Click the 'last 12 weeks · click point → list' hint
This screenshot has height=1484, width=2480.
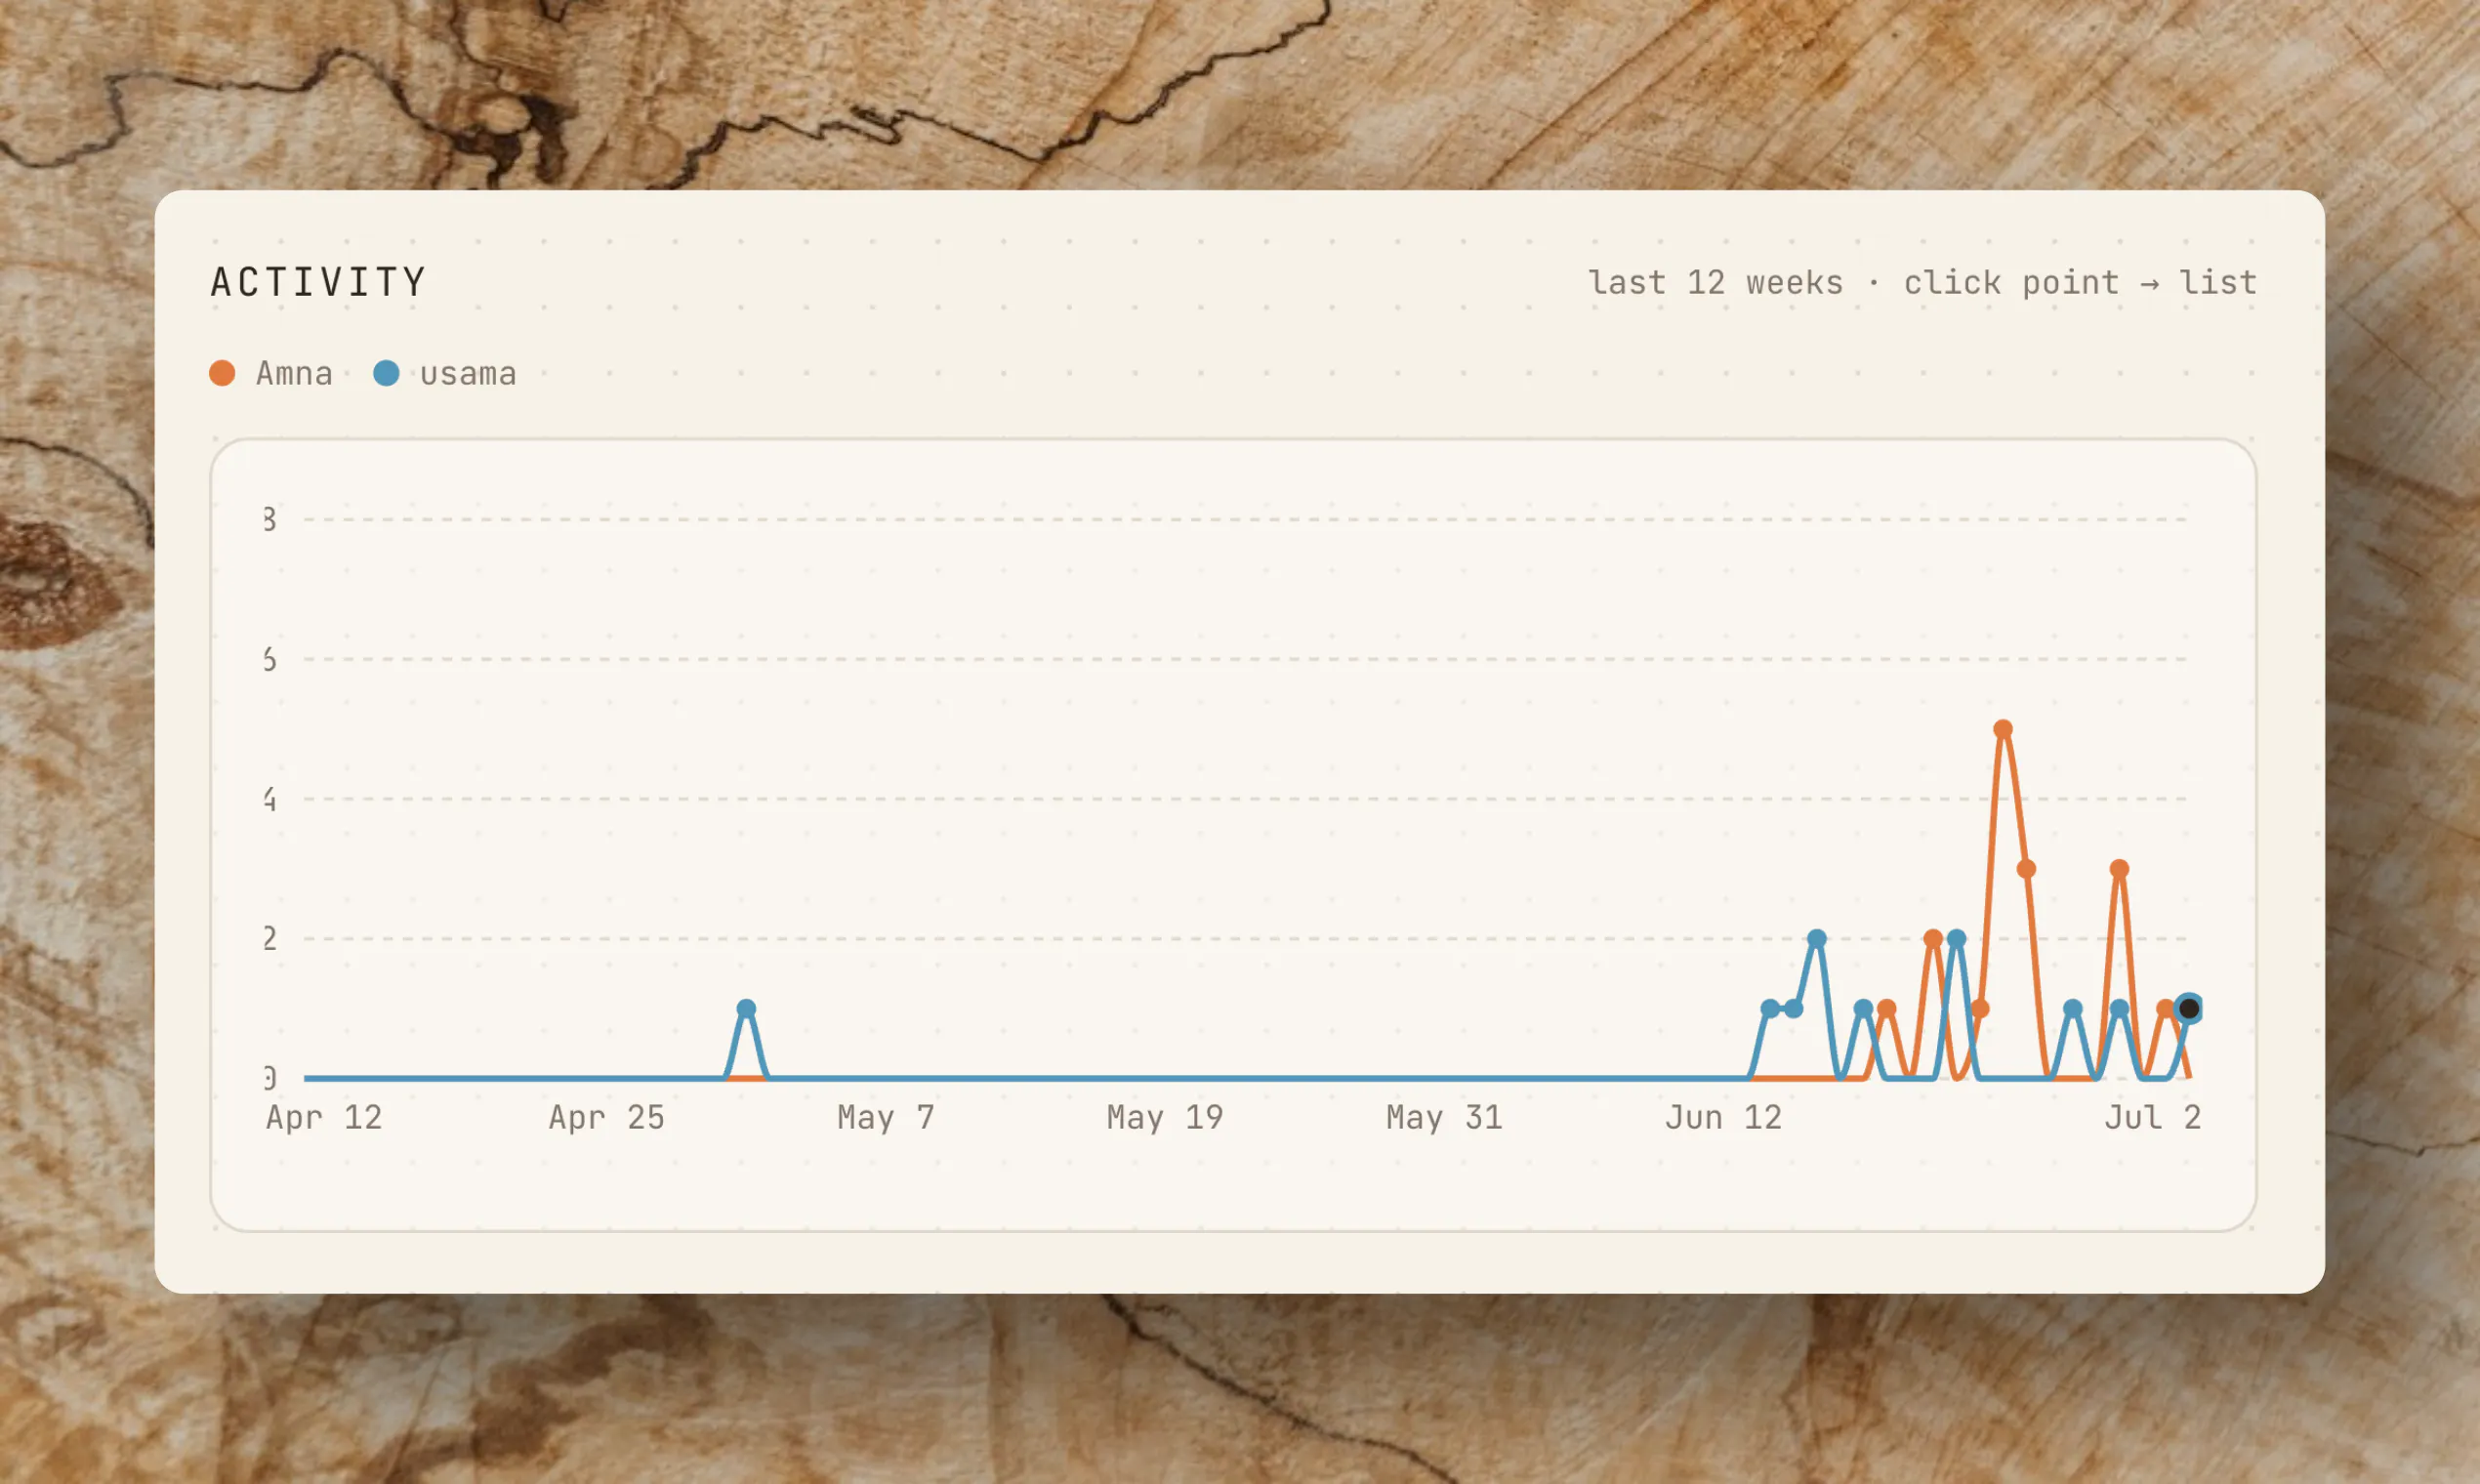tap(1922, 283)
